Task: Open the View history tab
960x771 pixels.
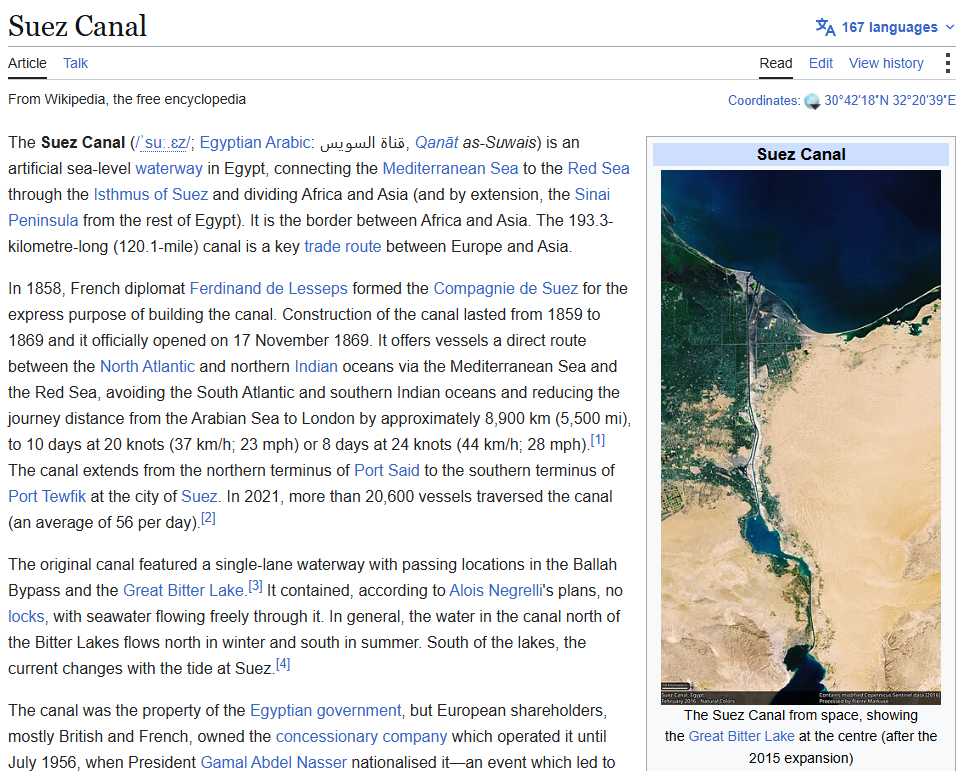Action: pyautogui.click(x=886, y=63)
